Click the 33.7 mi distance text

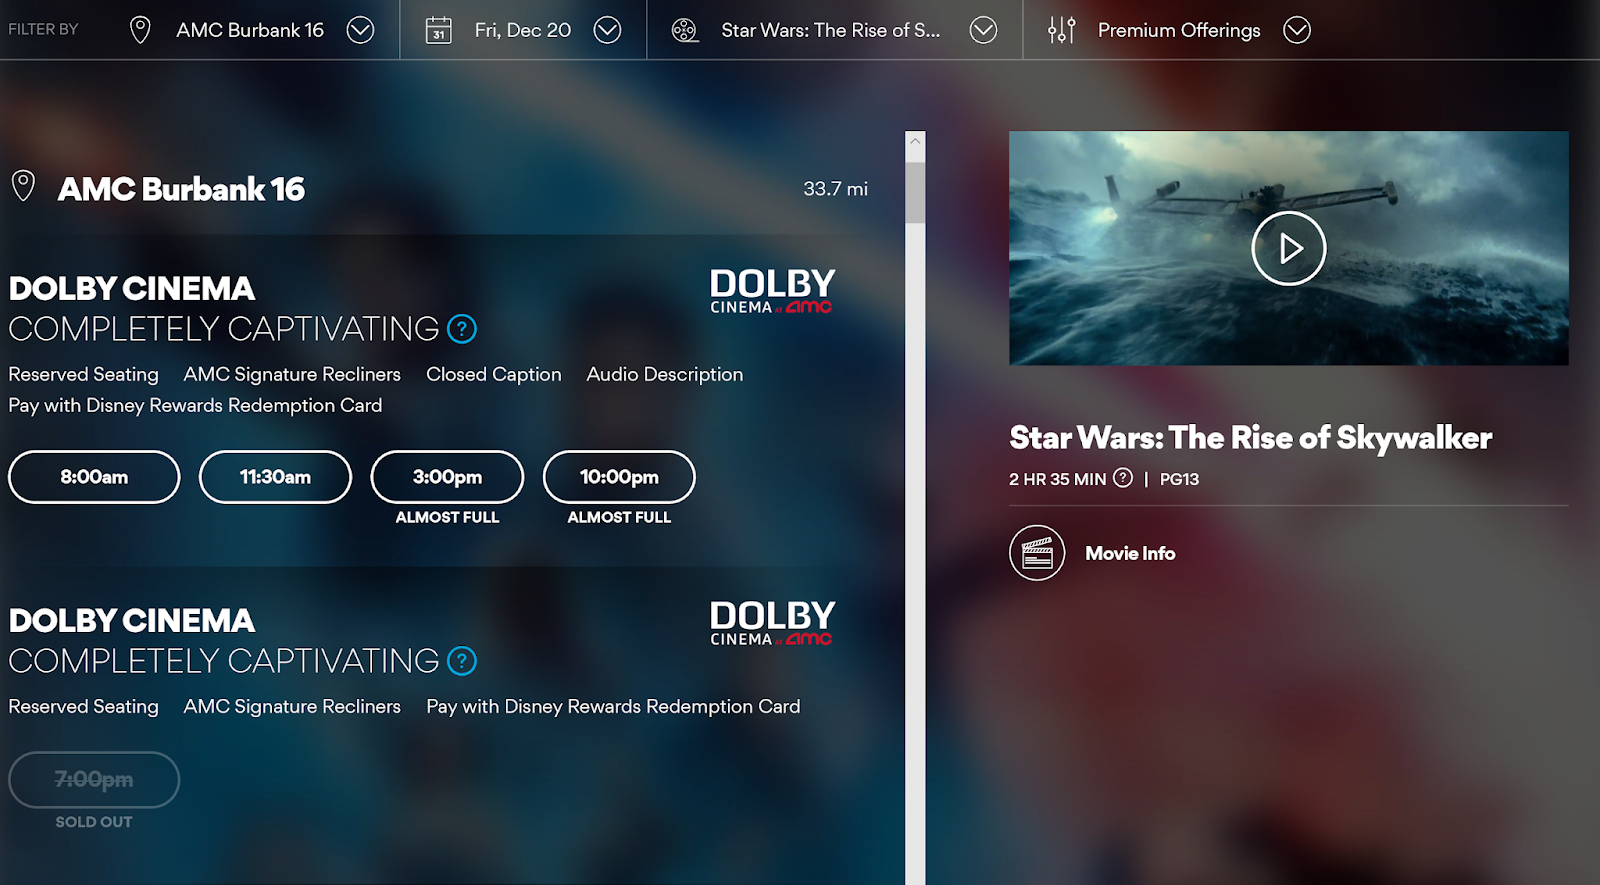pos(835,189)
